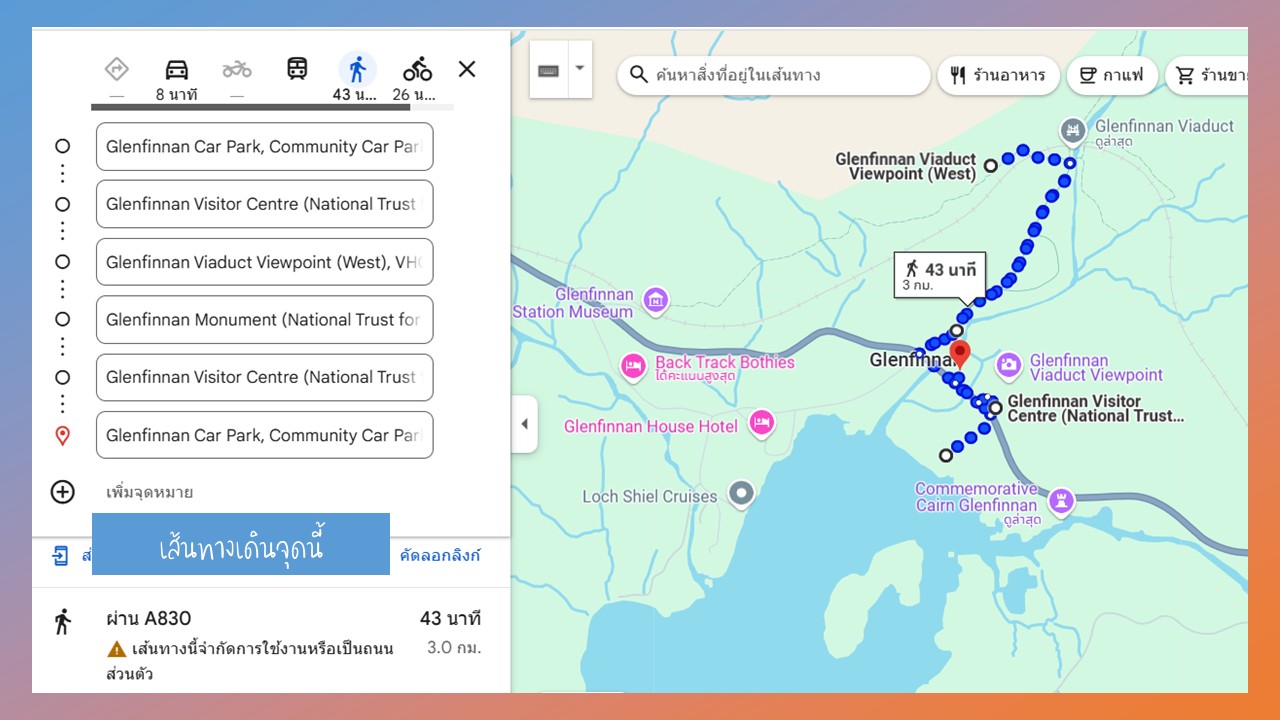
Task: Click Glenfinnan House Hotel lodging pin
Action: click(x=762, y=423)
